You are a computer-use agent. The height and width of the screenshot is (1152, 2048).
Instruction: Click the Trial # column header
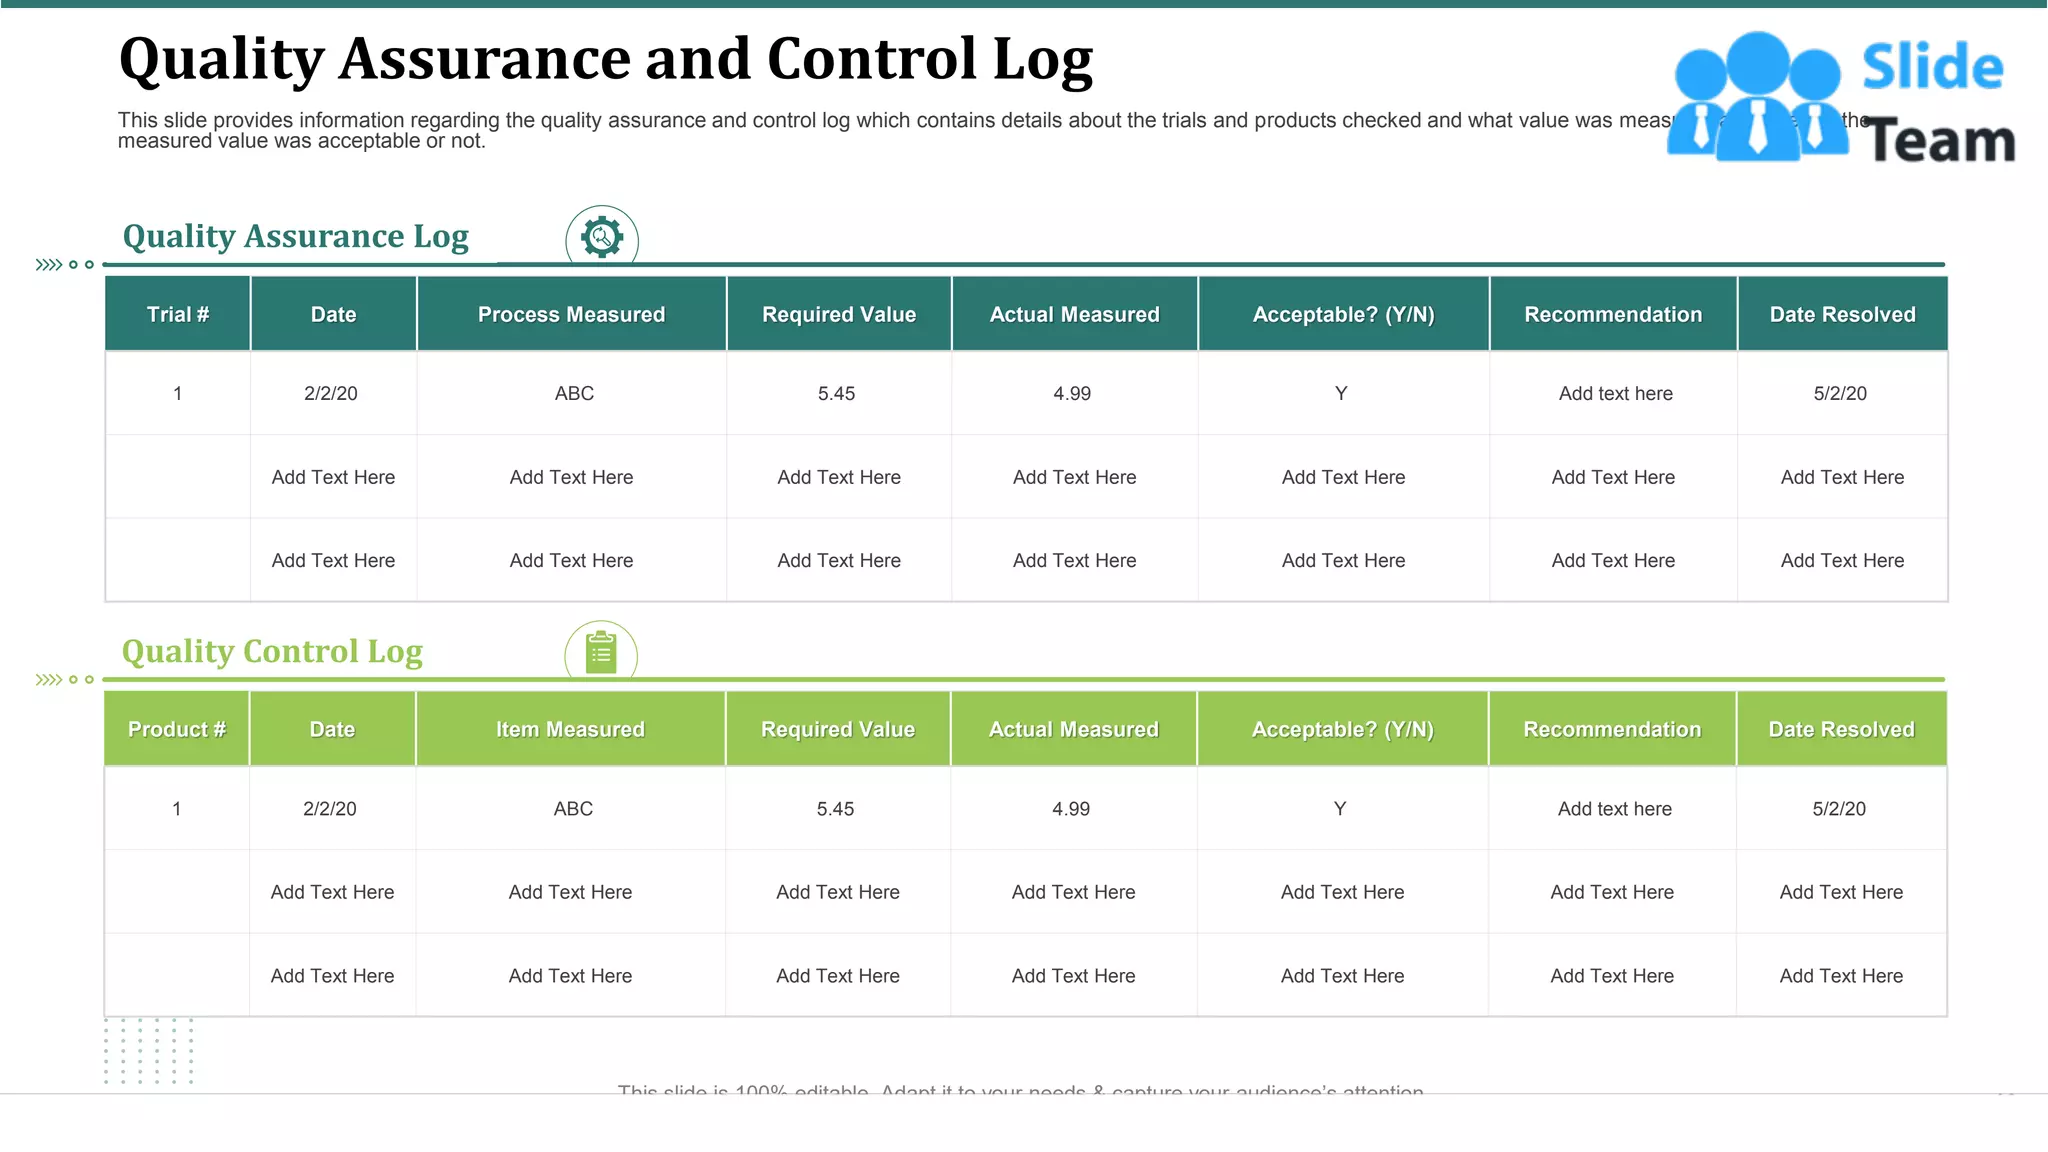tap(178, 315)
